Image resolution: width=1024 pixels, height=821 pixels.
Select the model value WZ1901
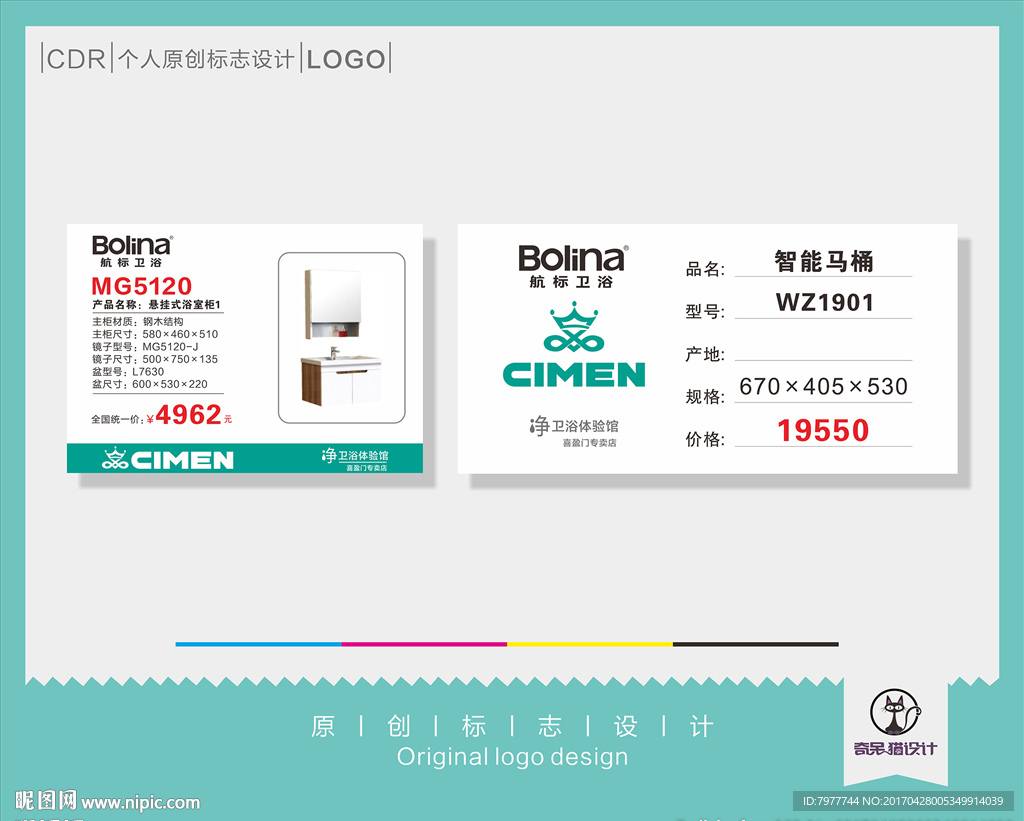tap(825, 302)
